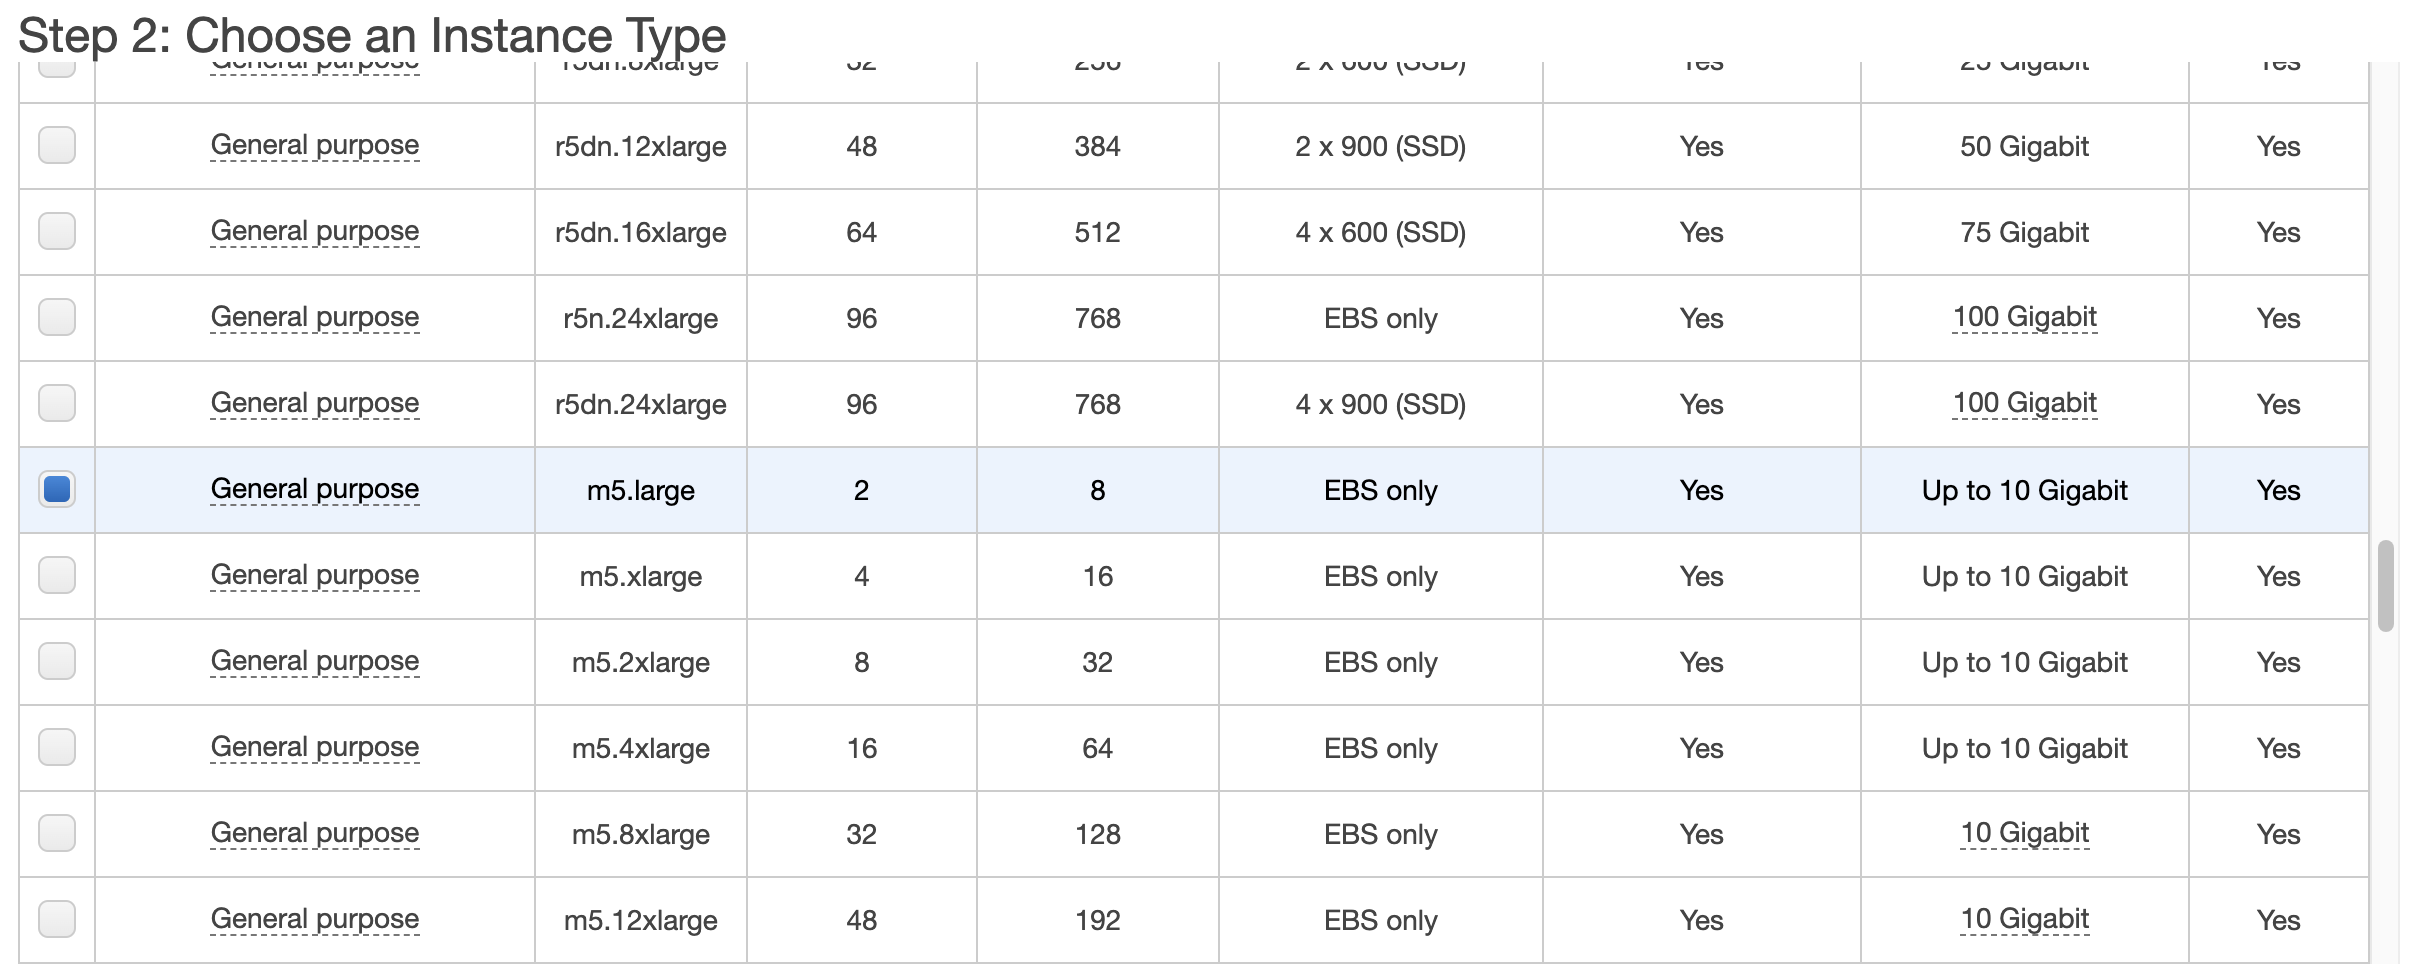Select the r5dn.16xlarge row checkbox
2414x964 pixels.
57,231
